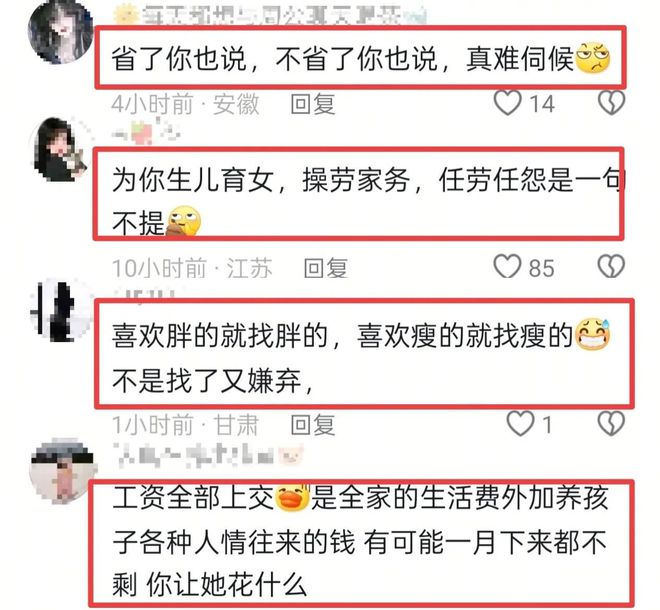Open fourth commenter's avatar with hat

(63, 471)
